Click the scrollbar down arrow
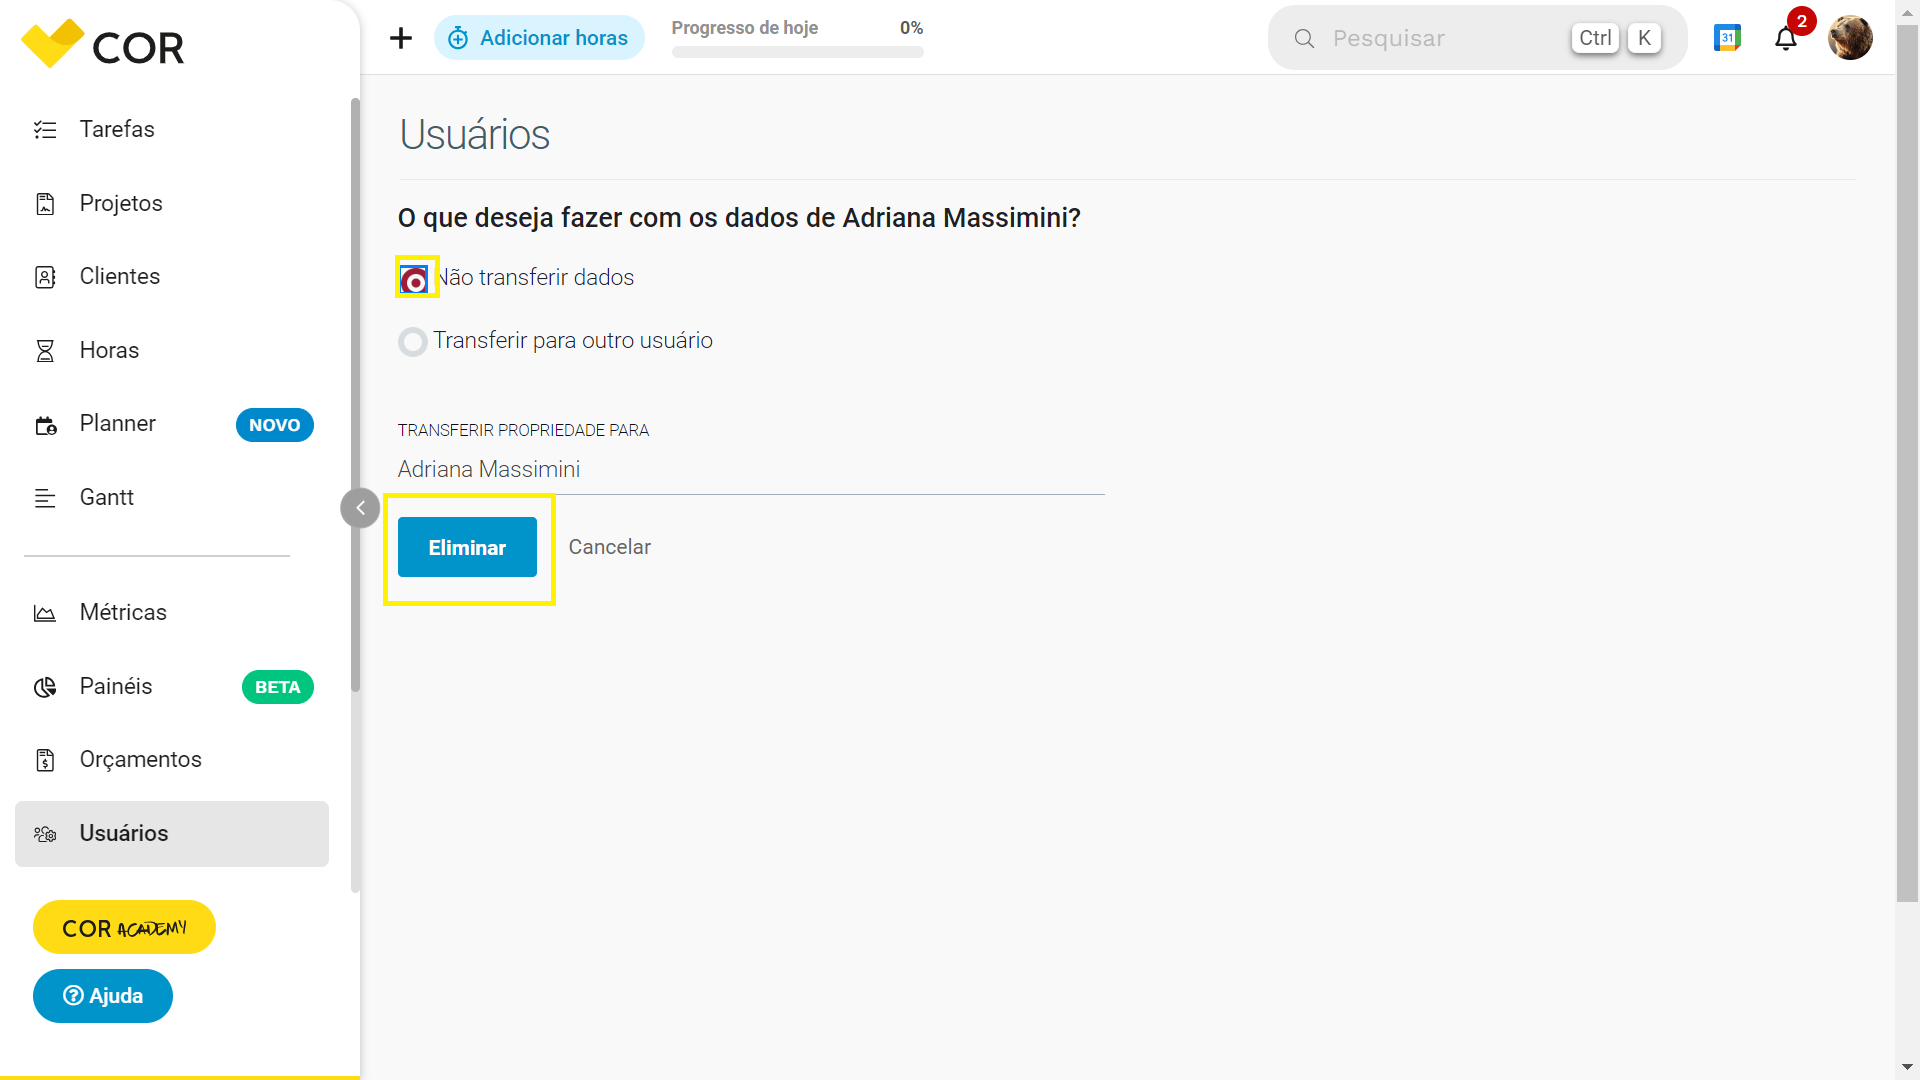 [1908, 1068]
